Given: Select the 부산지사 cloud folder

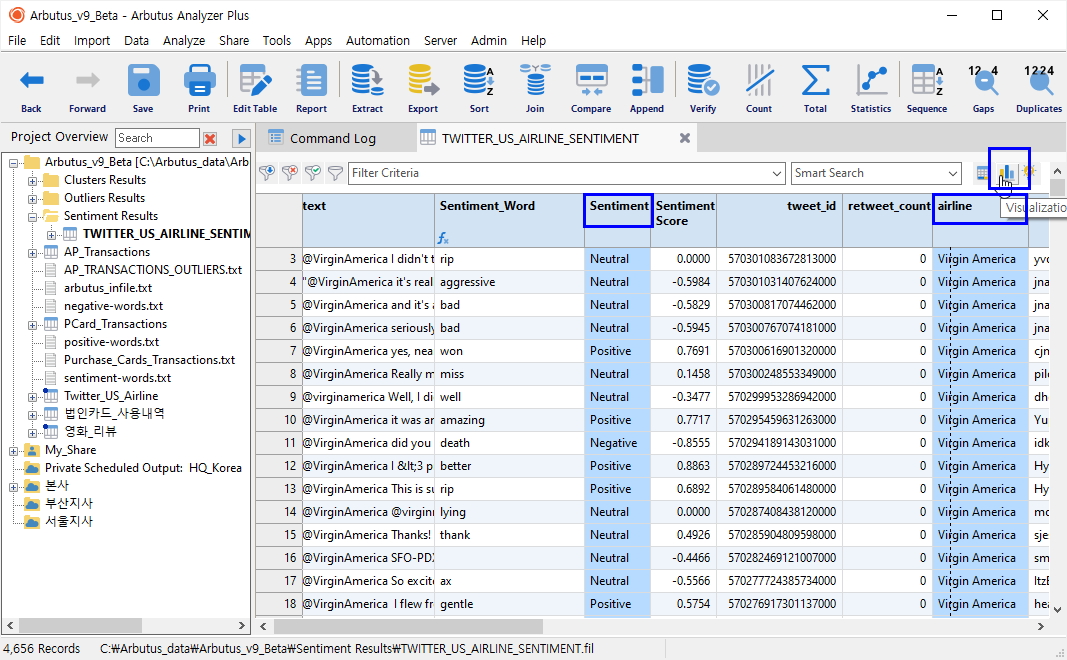Looking at the screenshot, I should point(69,504).
